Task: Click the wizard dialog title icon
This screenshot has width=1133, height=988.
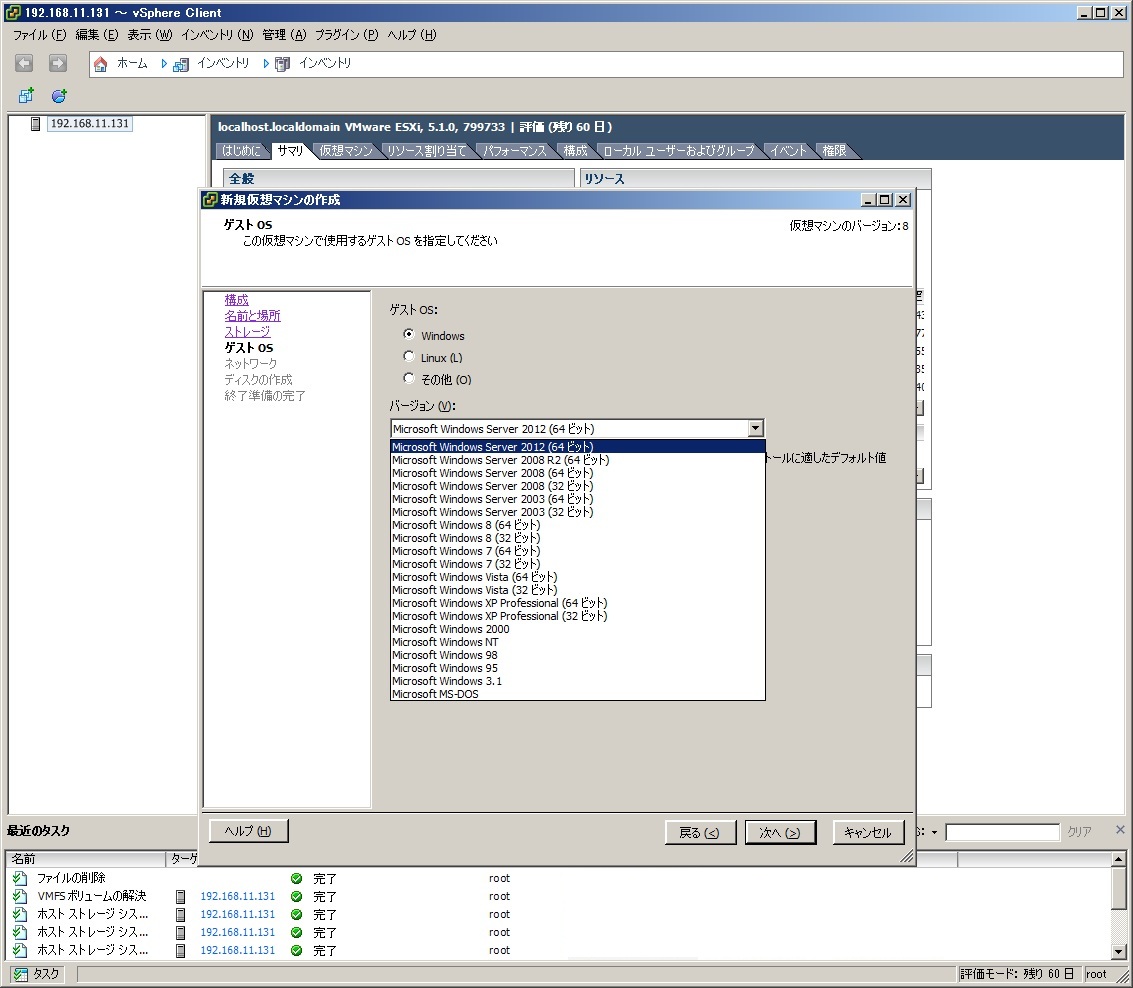Action: click(x=210, y=199)
